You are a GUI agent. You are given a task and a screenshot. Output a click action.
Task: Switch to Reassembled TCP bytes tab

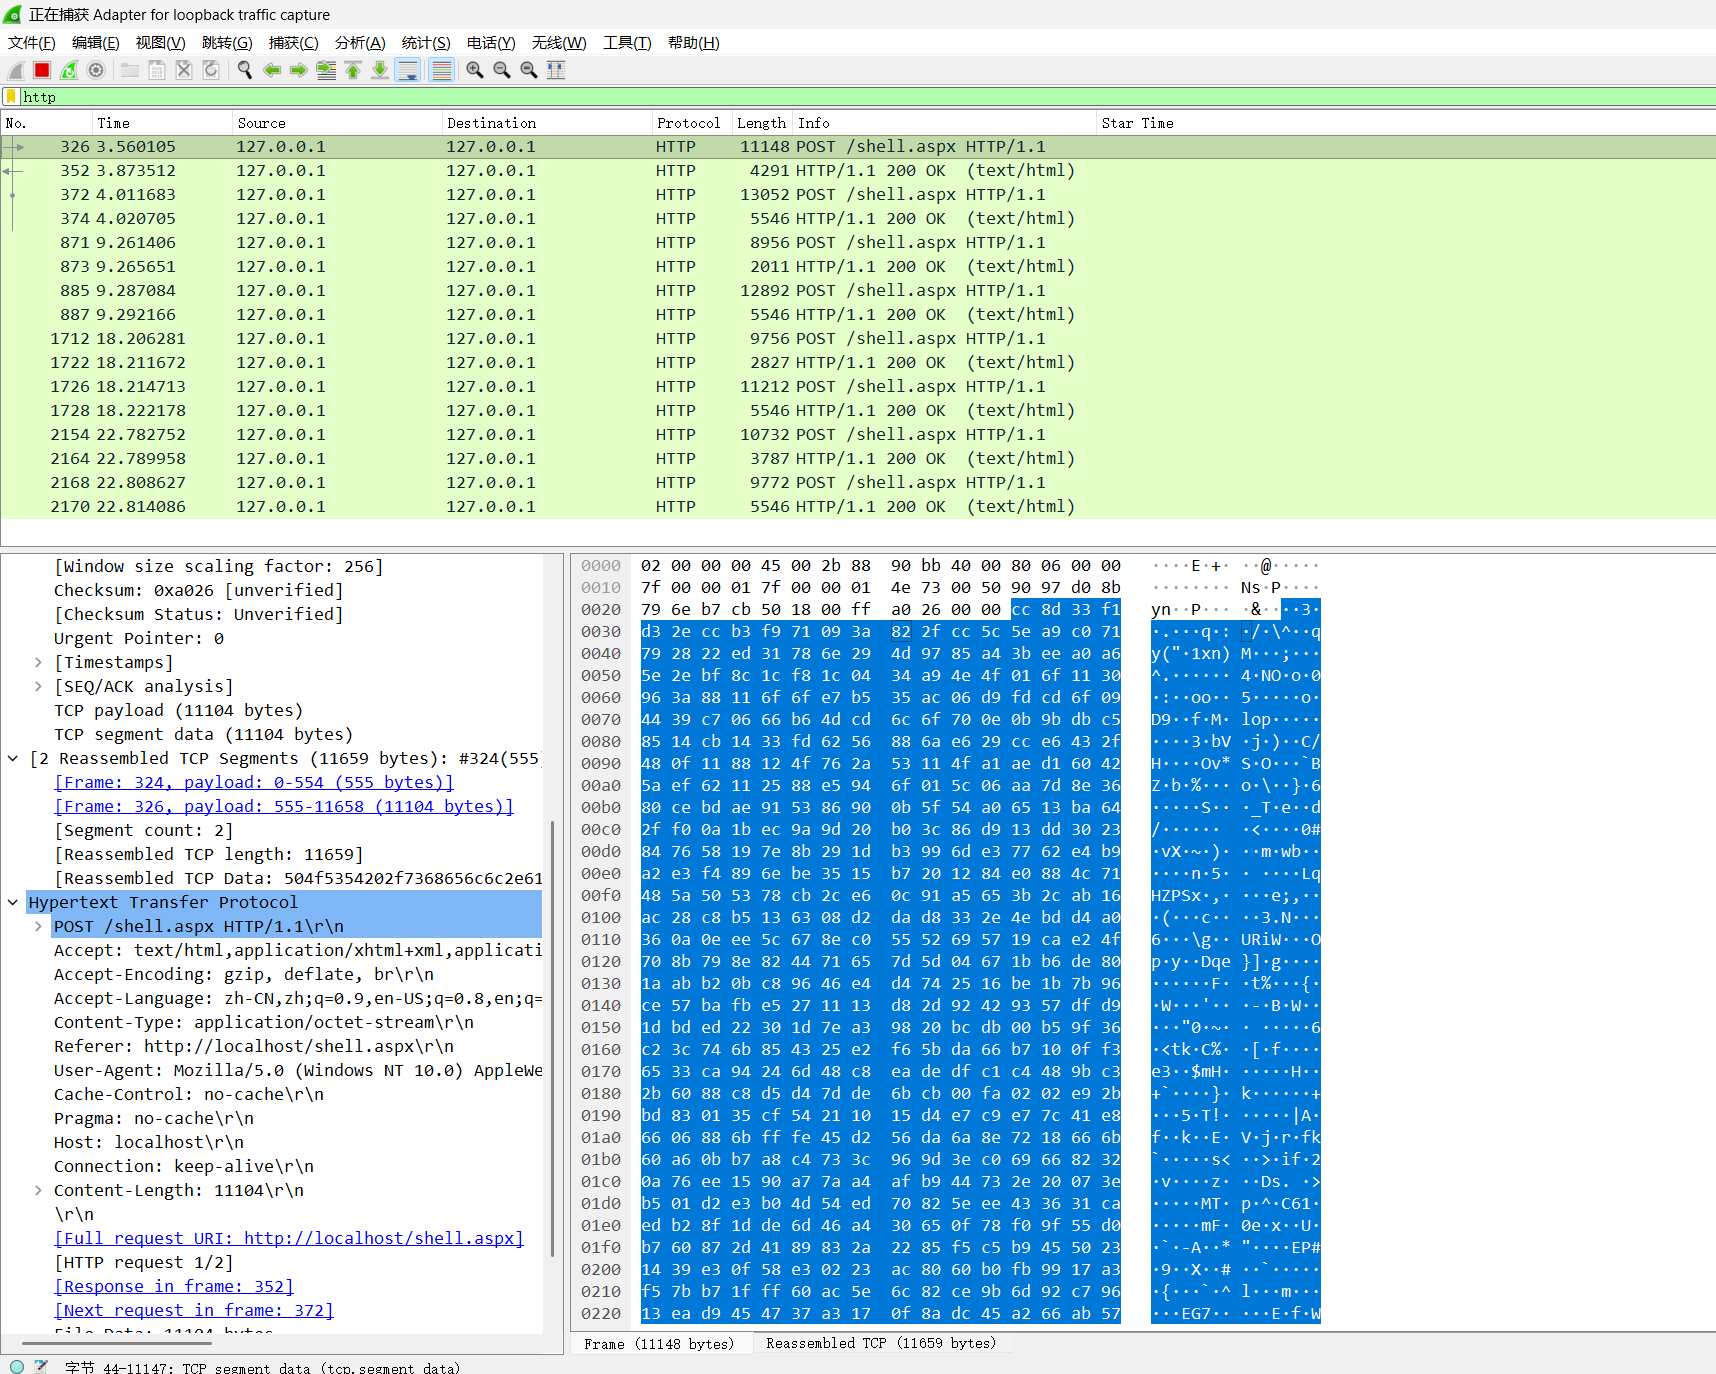(x=880, y=1343)
